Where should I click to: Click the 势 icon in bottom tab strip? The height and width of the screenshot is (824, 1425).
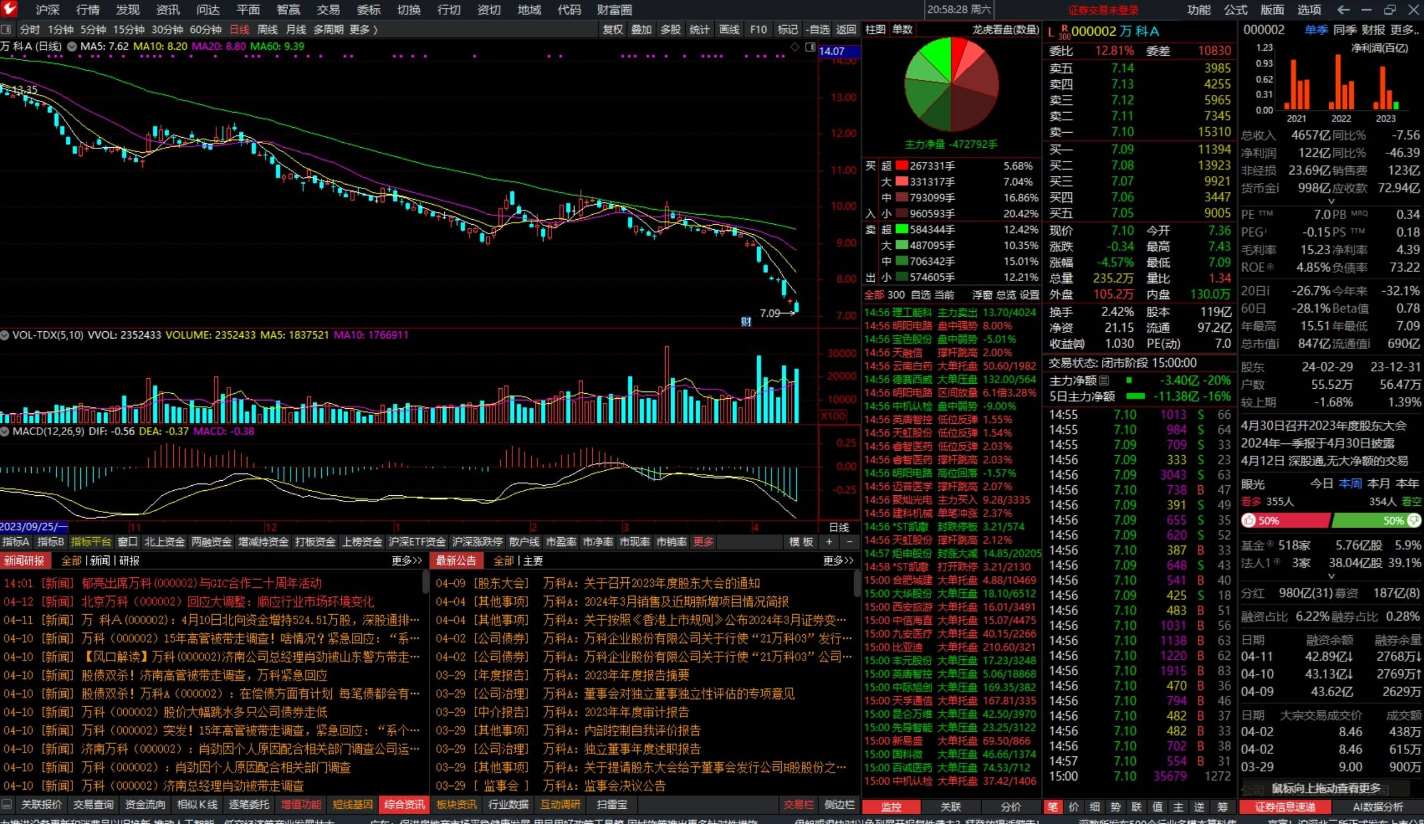pos(1116,806)
